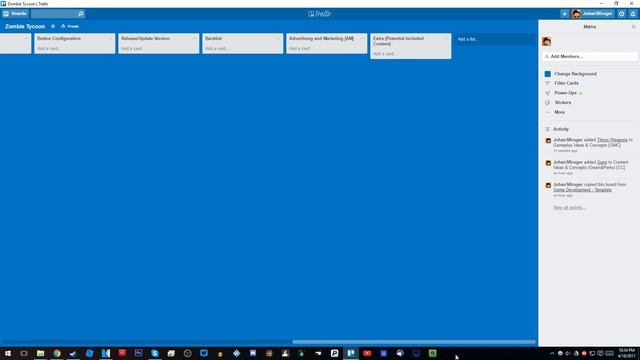The image size is (640, 360).
Task: Click the Button Configuration list title
Action: pos(59,38)
